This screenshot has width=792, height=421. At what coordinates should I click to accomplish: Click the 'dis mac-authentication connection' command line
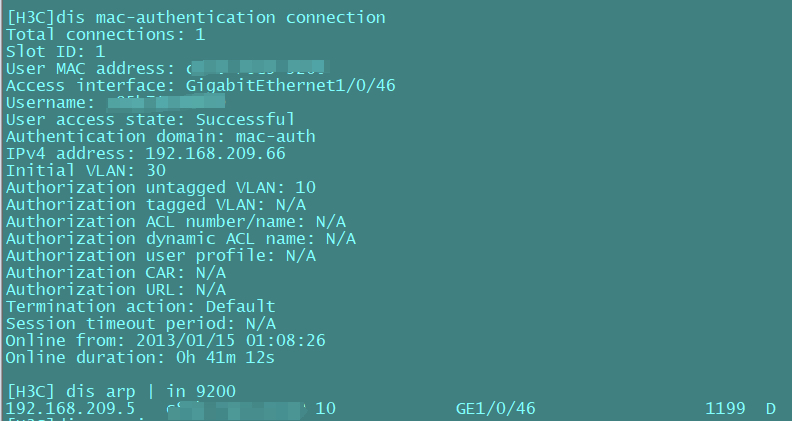195,18
